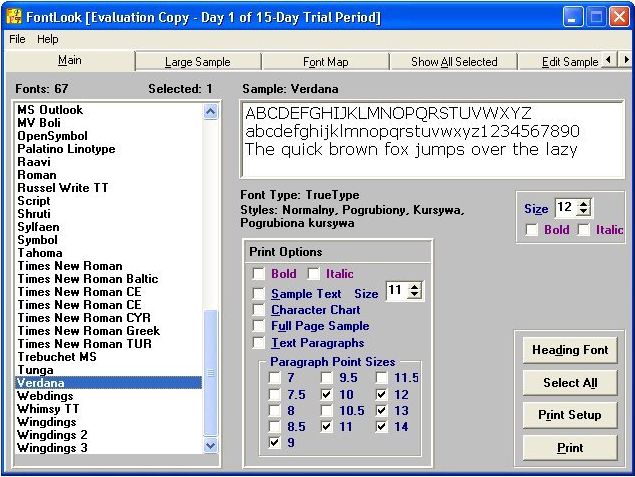Select OpenSymbol font in list
This screenshot has width=635, height=477.
coord(109,136)
